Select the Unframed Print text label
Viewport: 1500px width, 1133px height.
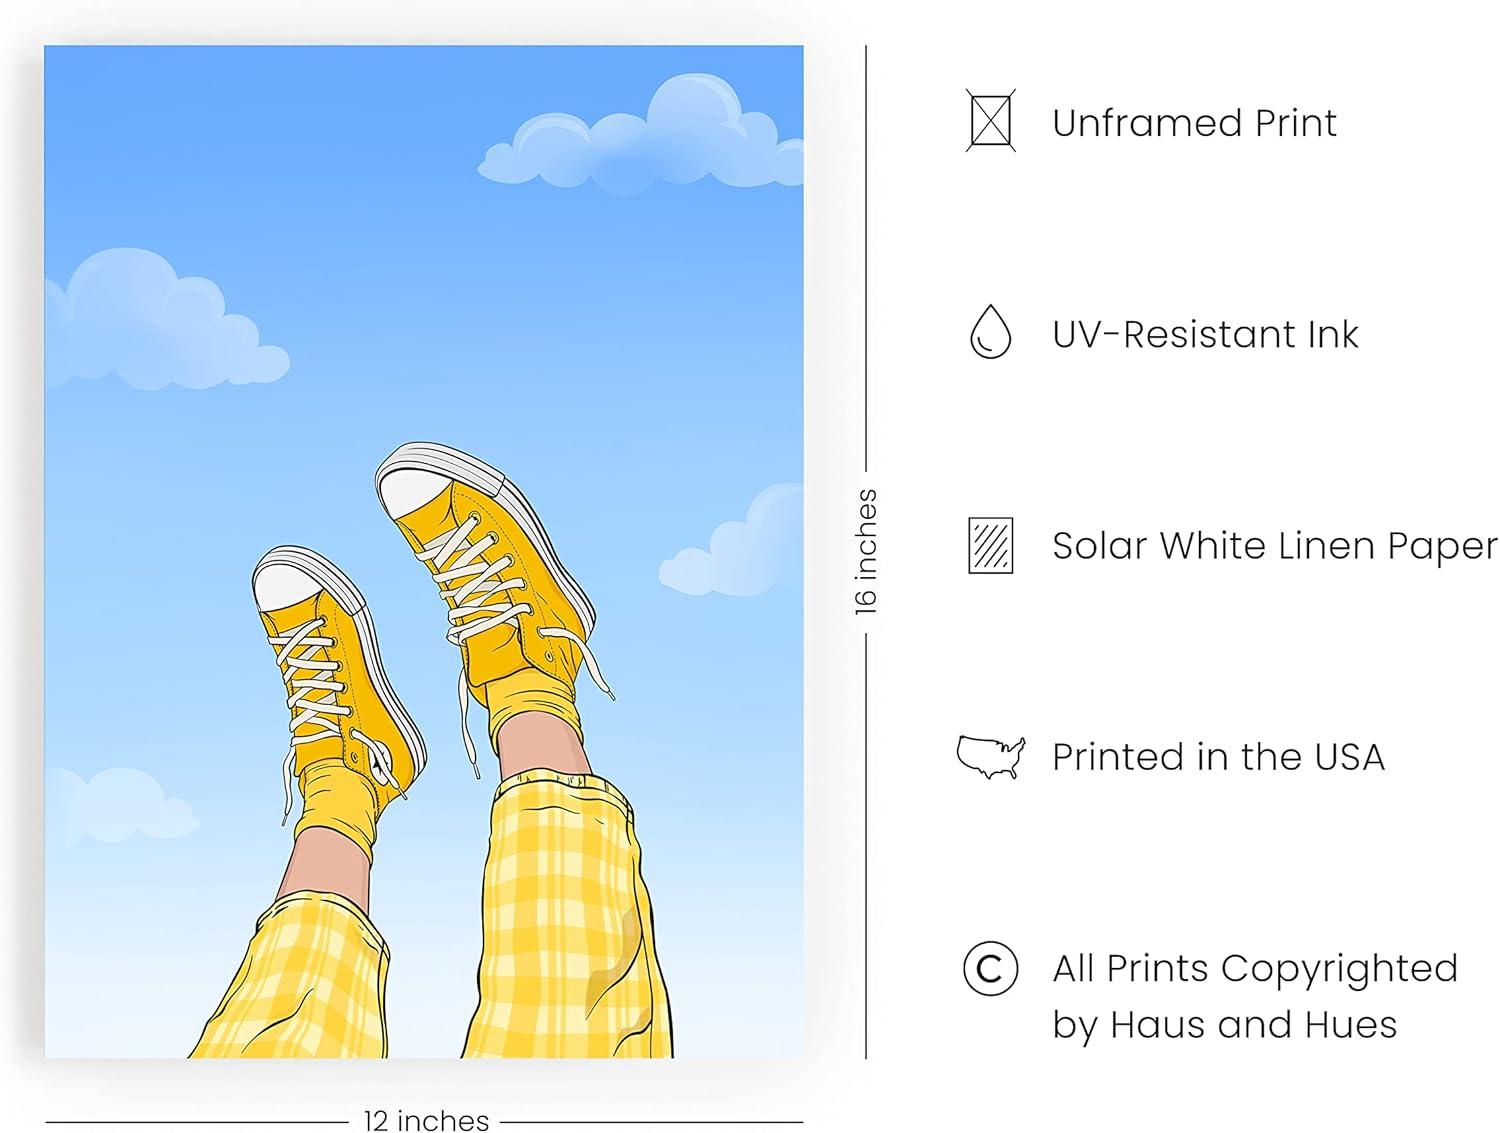[x=1194, y=123]
